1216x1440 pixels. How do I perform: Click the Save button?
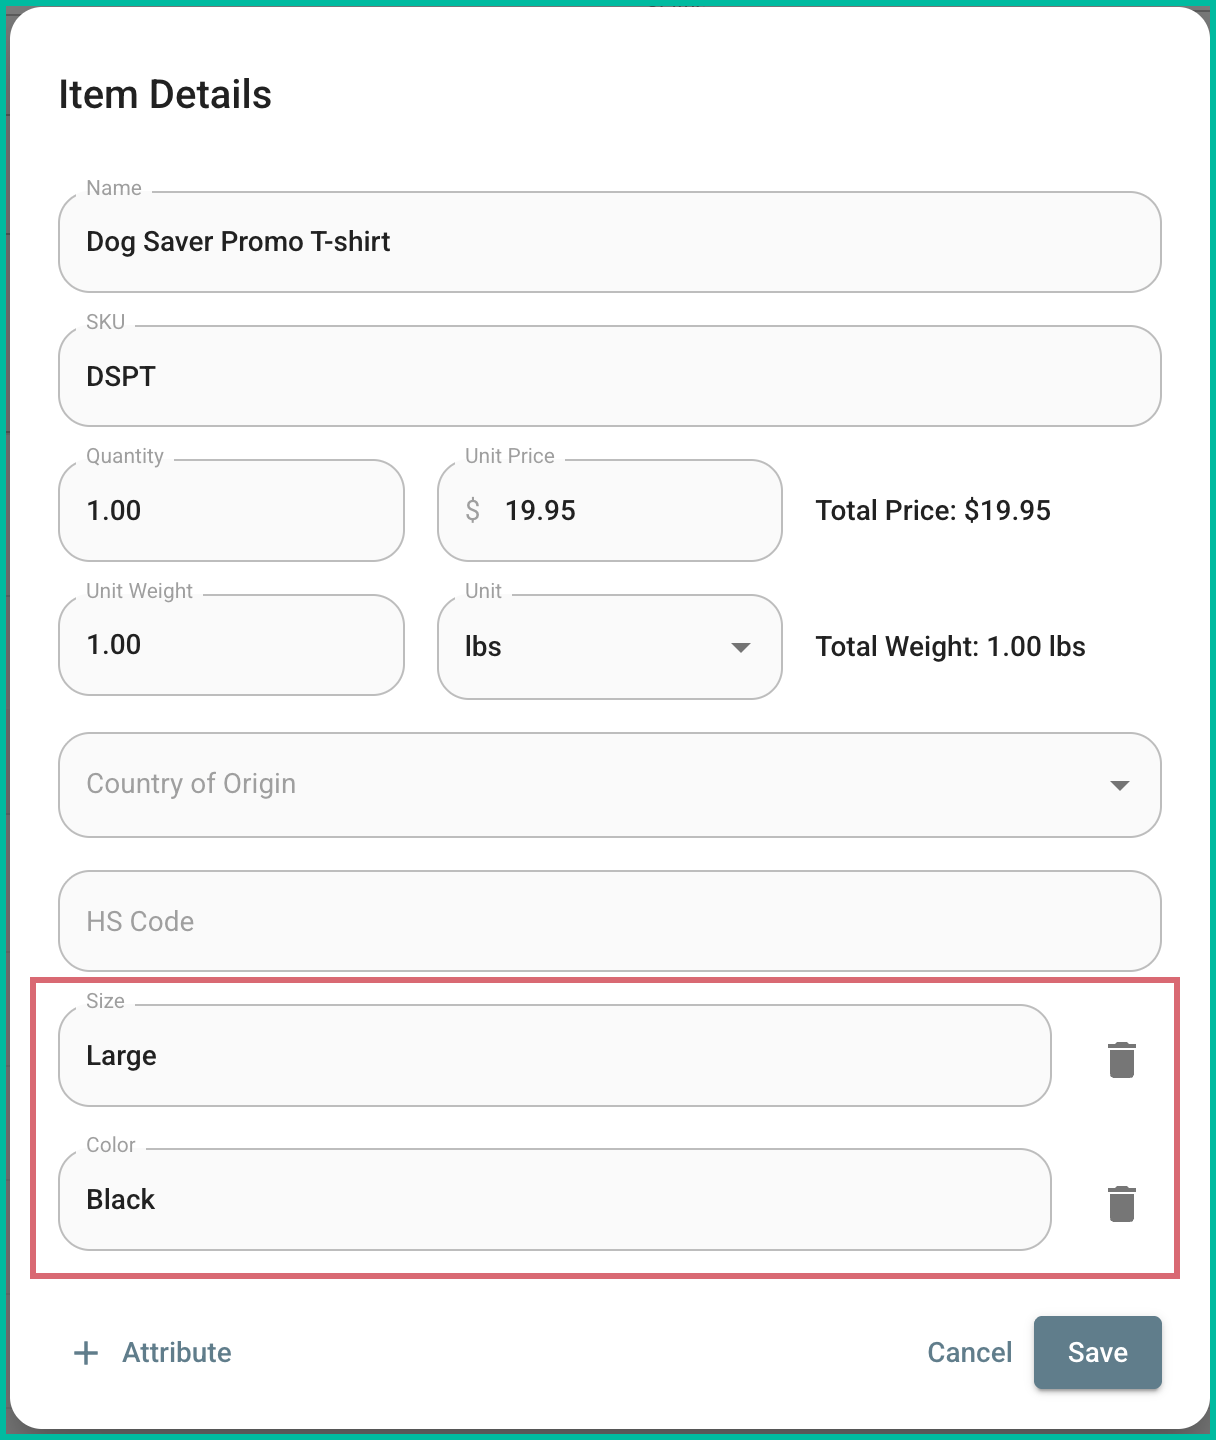point(1097,1352)
